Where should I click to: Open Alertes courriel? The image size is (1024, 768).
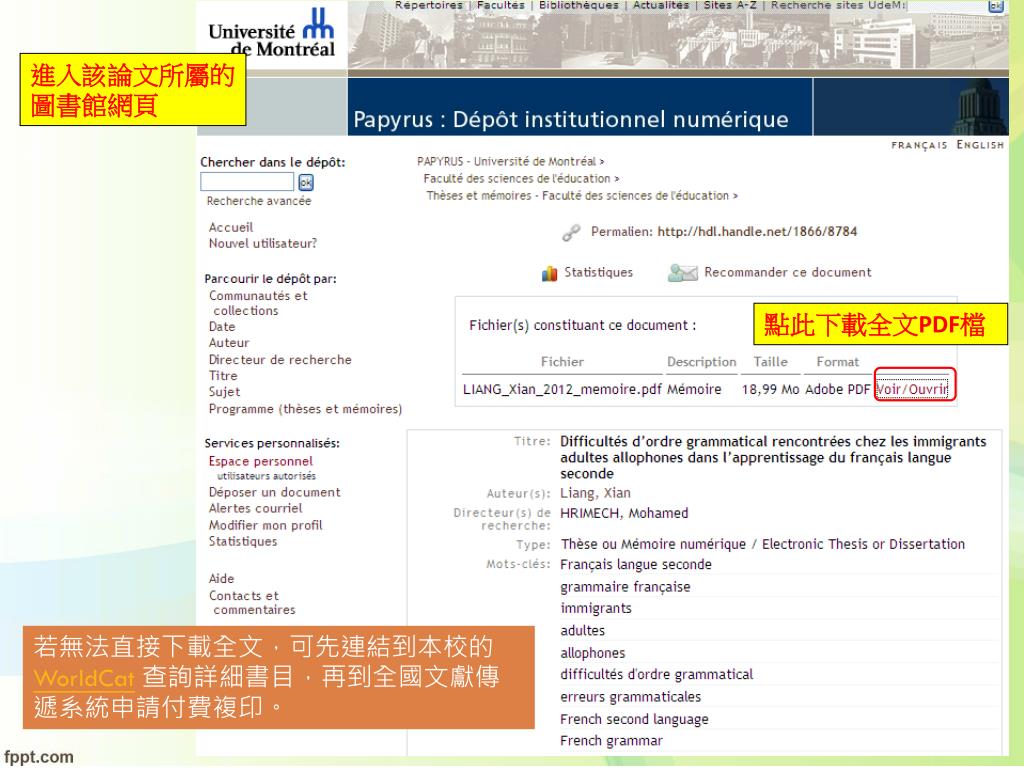click(255, 508)
